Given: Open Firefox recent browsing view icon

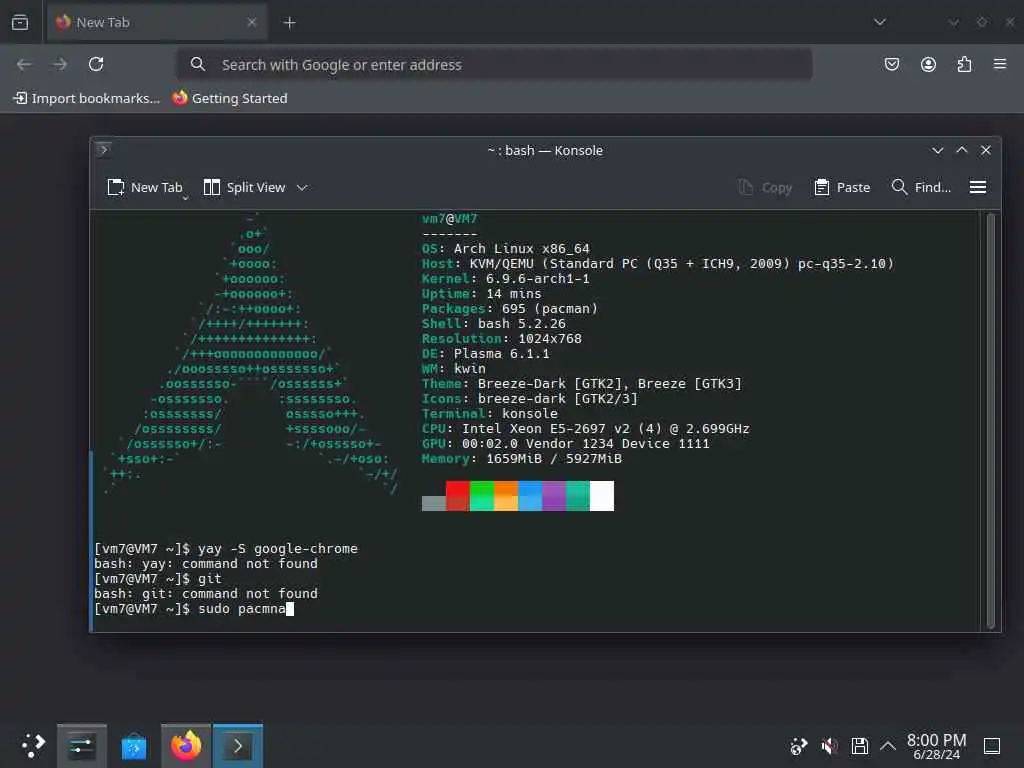Looking at the screenshot, I should coord(20,22).
